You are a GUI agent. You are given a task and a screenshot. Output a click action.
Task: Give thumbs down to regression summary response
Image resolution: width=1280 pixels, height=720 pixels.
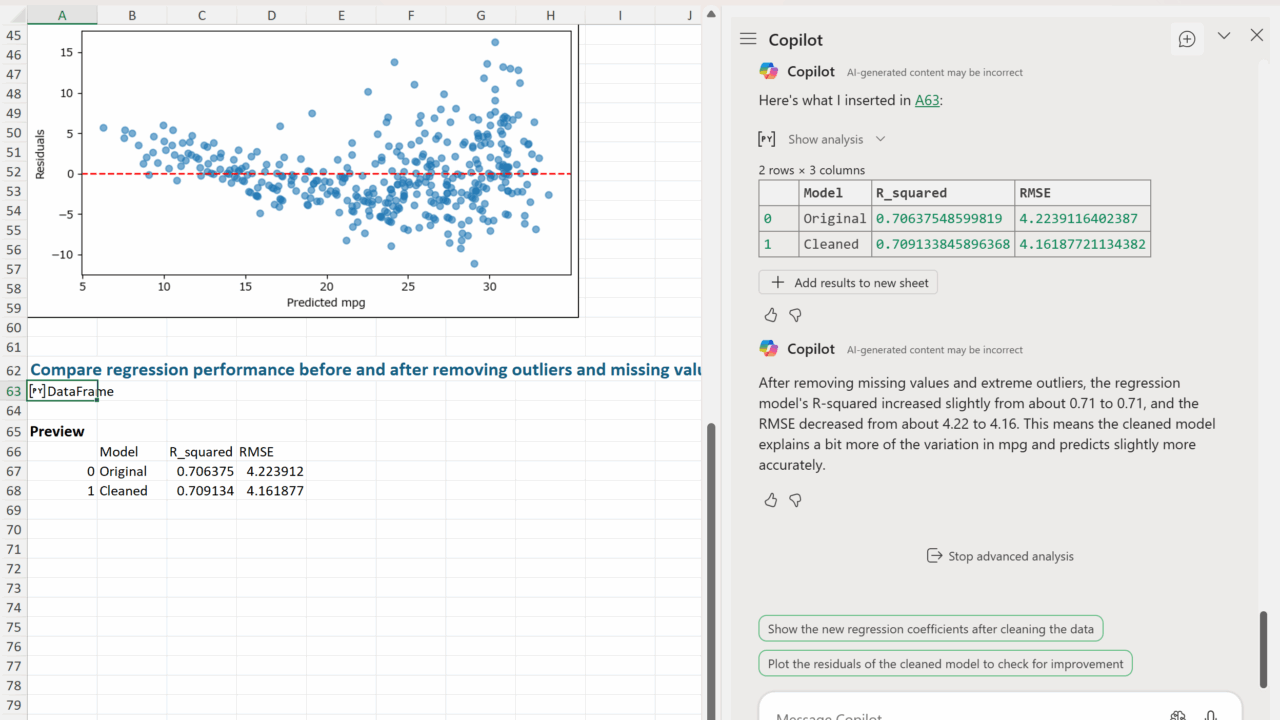(x=796, y=500)
